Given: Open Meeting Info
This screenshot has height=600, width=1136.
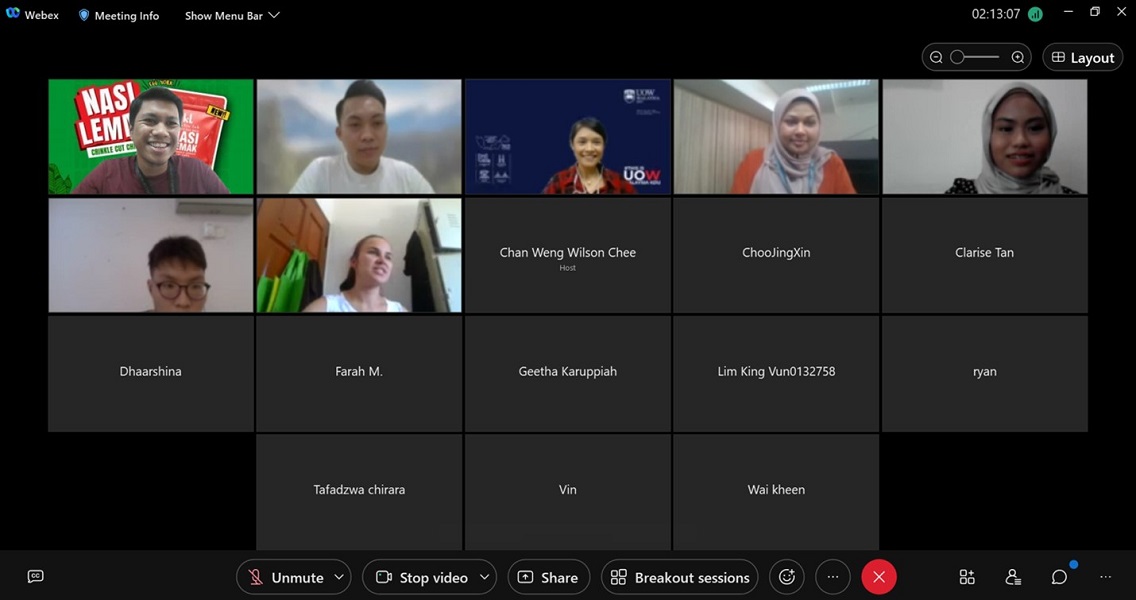Looking at the screenshot, I should (119, 15).
